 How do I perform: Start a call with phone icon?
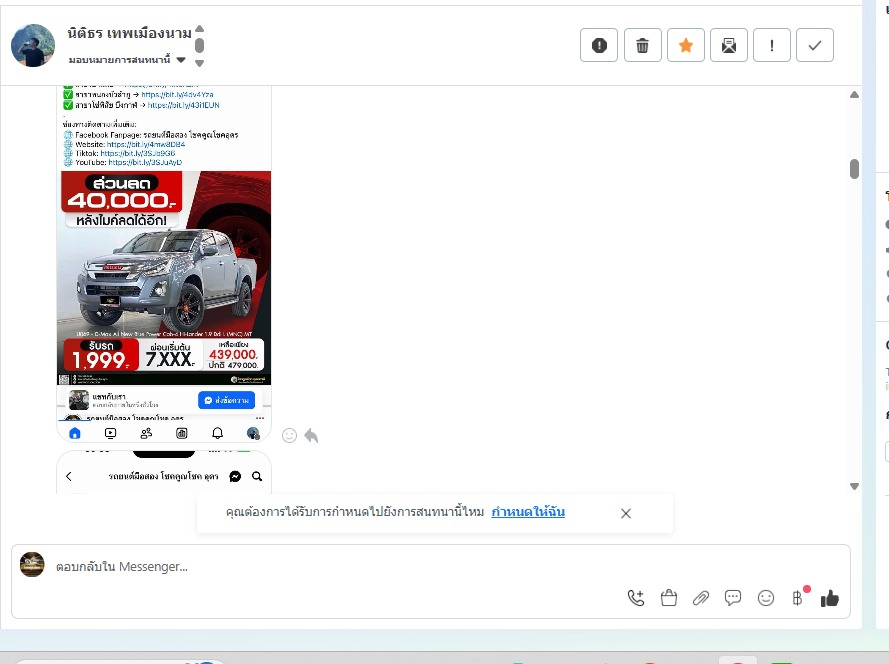(636, 598)
